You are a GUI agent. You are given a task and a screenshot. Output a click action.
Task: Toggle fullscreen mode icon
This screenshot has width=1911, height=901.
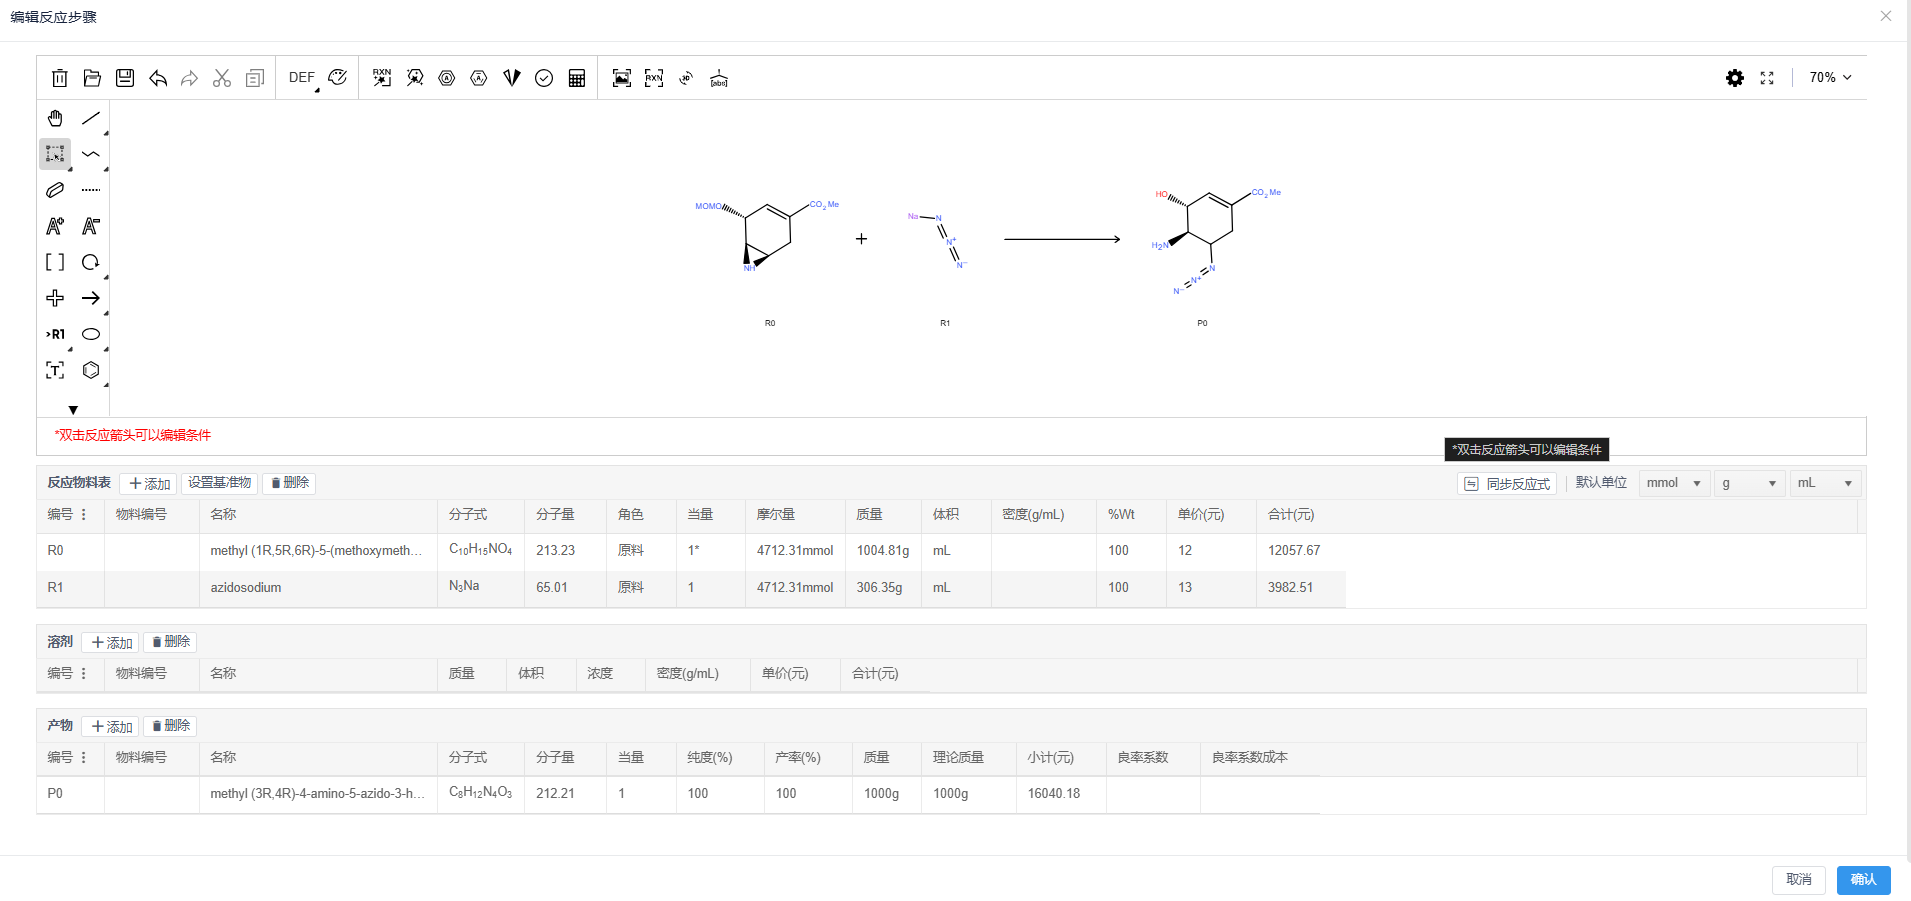coord(1767,78)
